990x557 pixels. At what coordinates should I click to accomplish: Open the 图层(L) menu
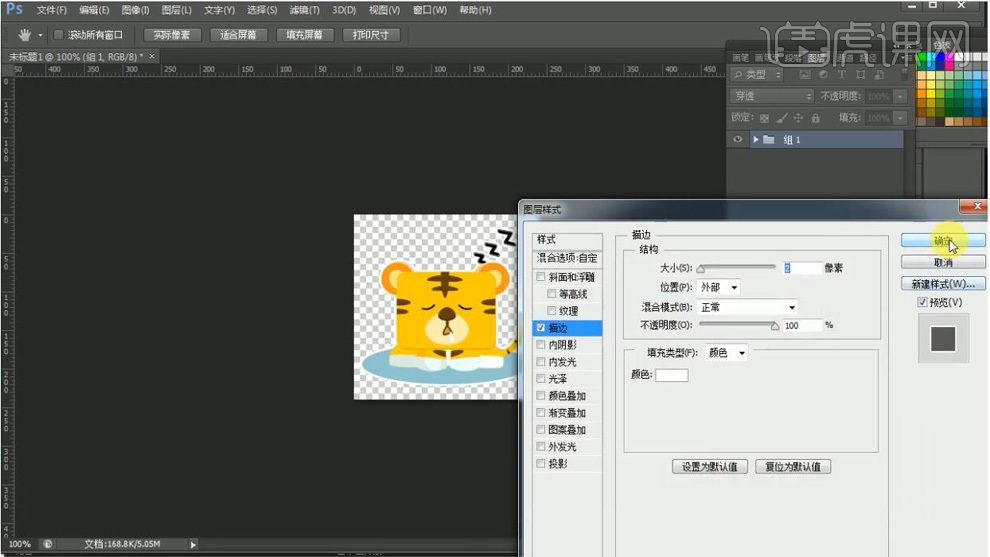177,10
